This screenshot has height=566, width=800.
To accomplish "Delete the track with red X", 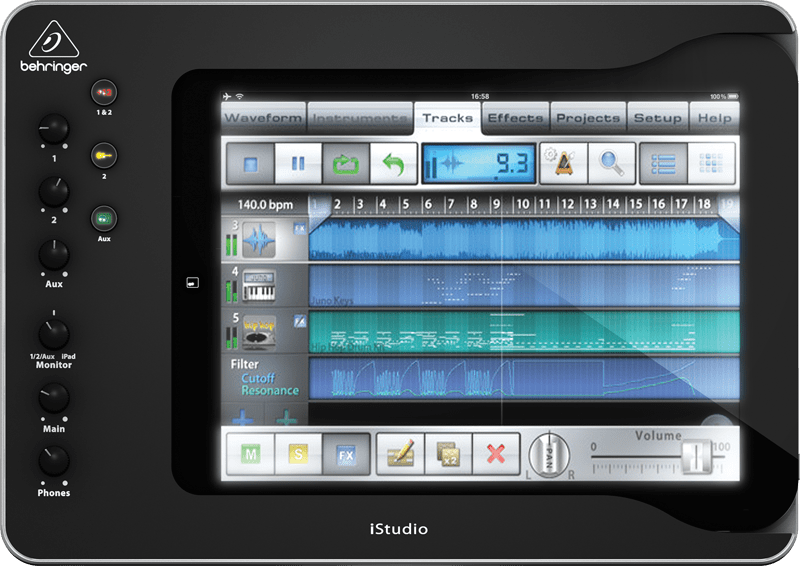I will point(495,454).
